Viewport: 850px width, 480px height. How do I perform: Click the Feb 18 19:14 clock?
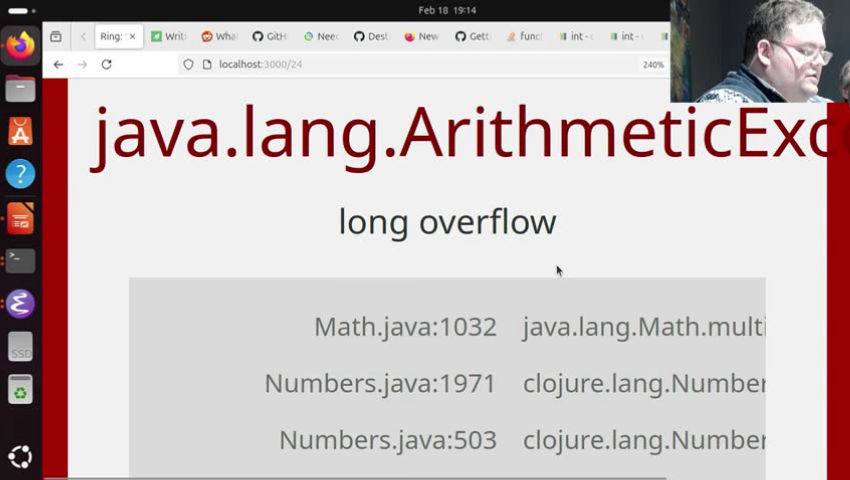(447, 10)
